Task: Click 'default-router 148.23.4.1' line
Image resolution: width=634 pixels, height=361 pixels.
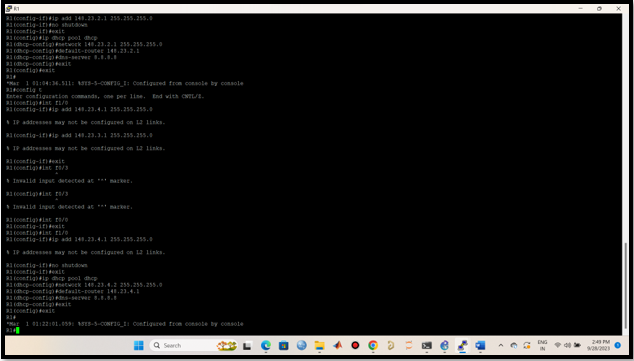Action: coord(73,291)
